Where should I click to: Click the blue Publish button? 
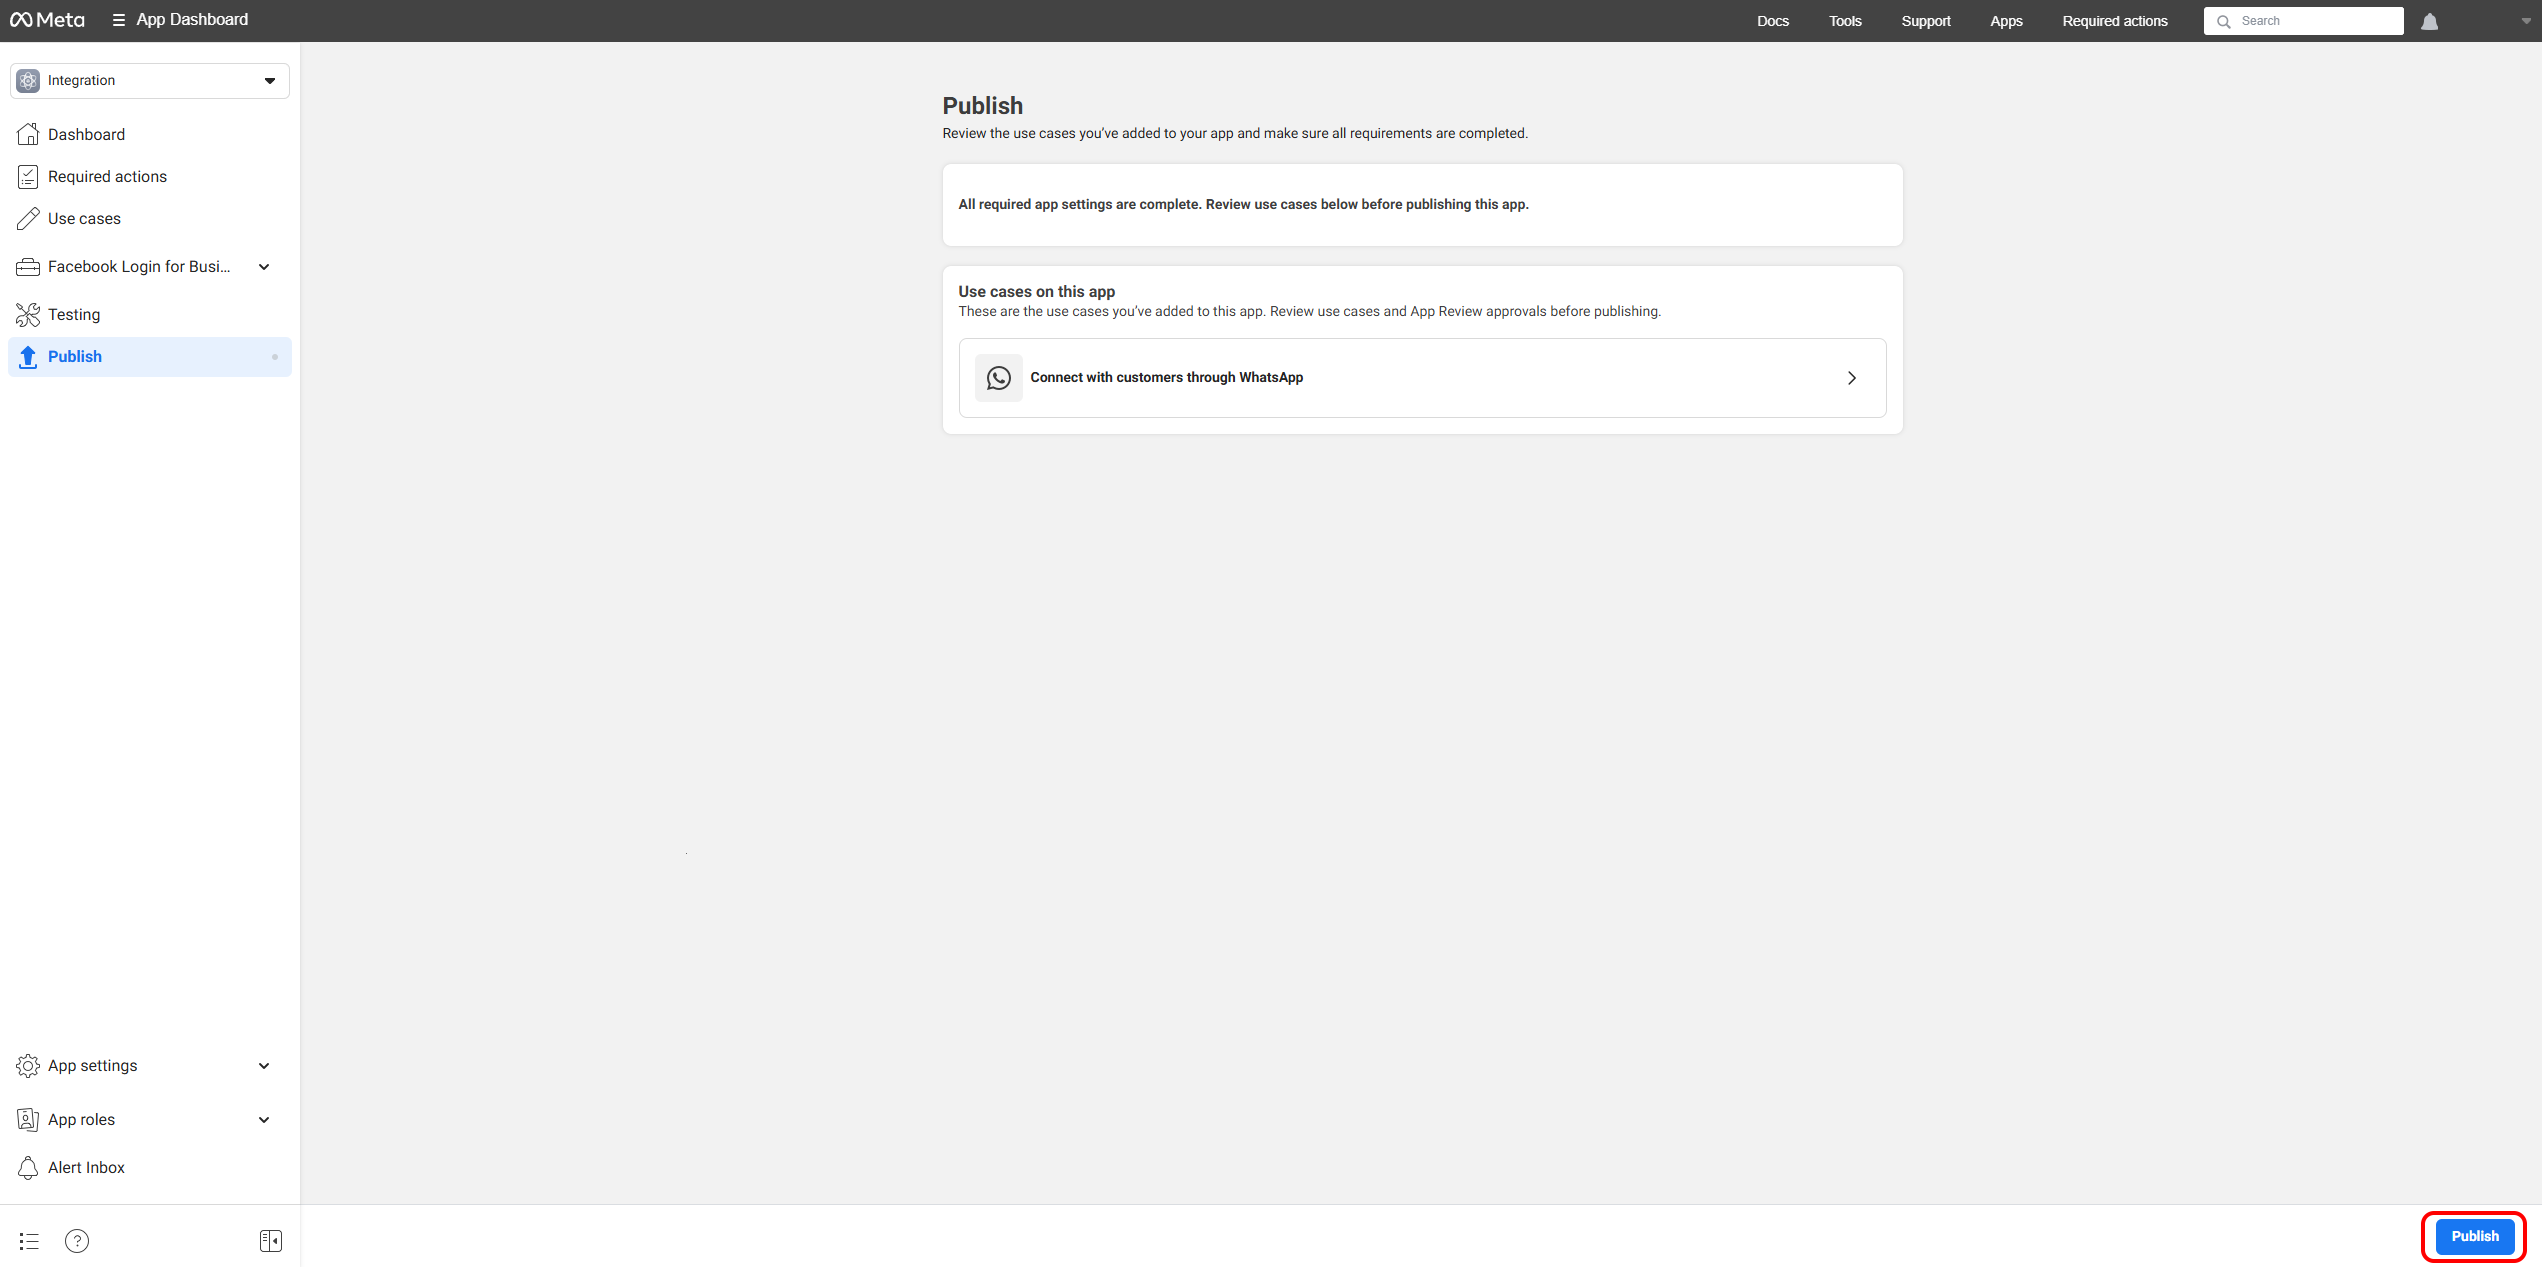coord(2474,1237)
